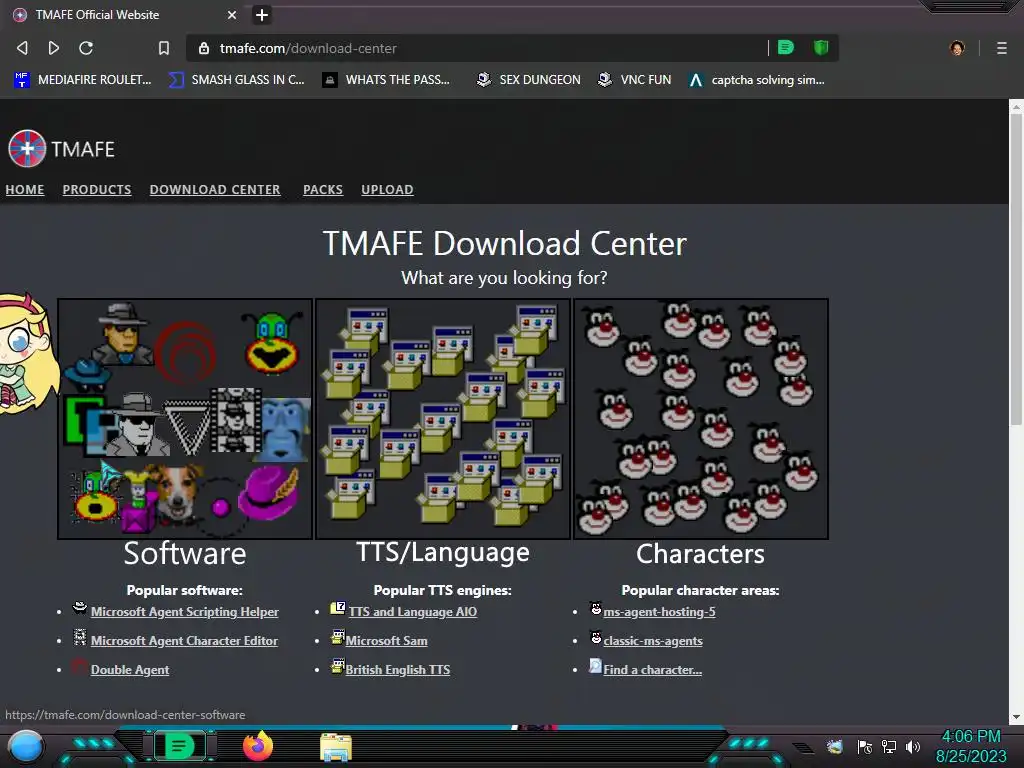Launch Firefox from the taskbar

coord(258,746)
